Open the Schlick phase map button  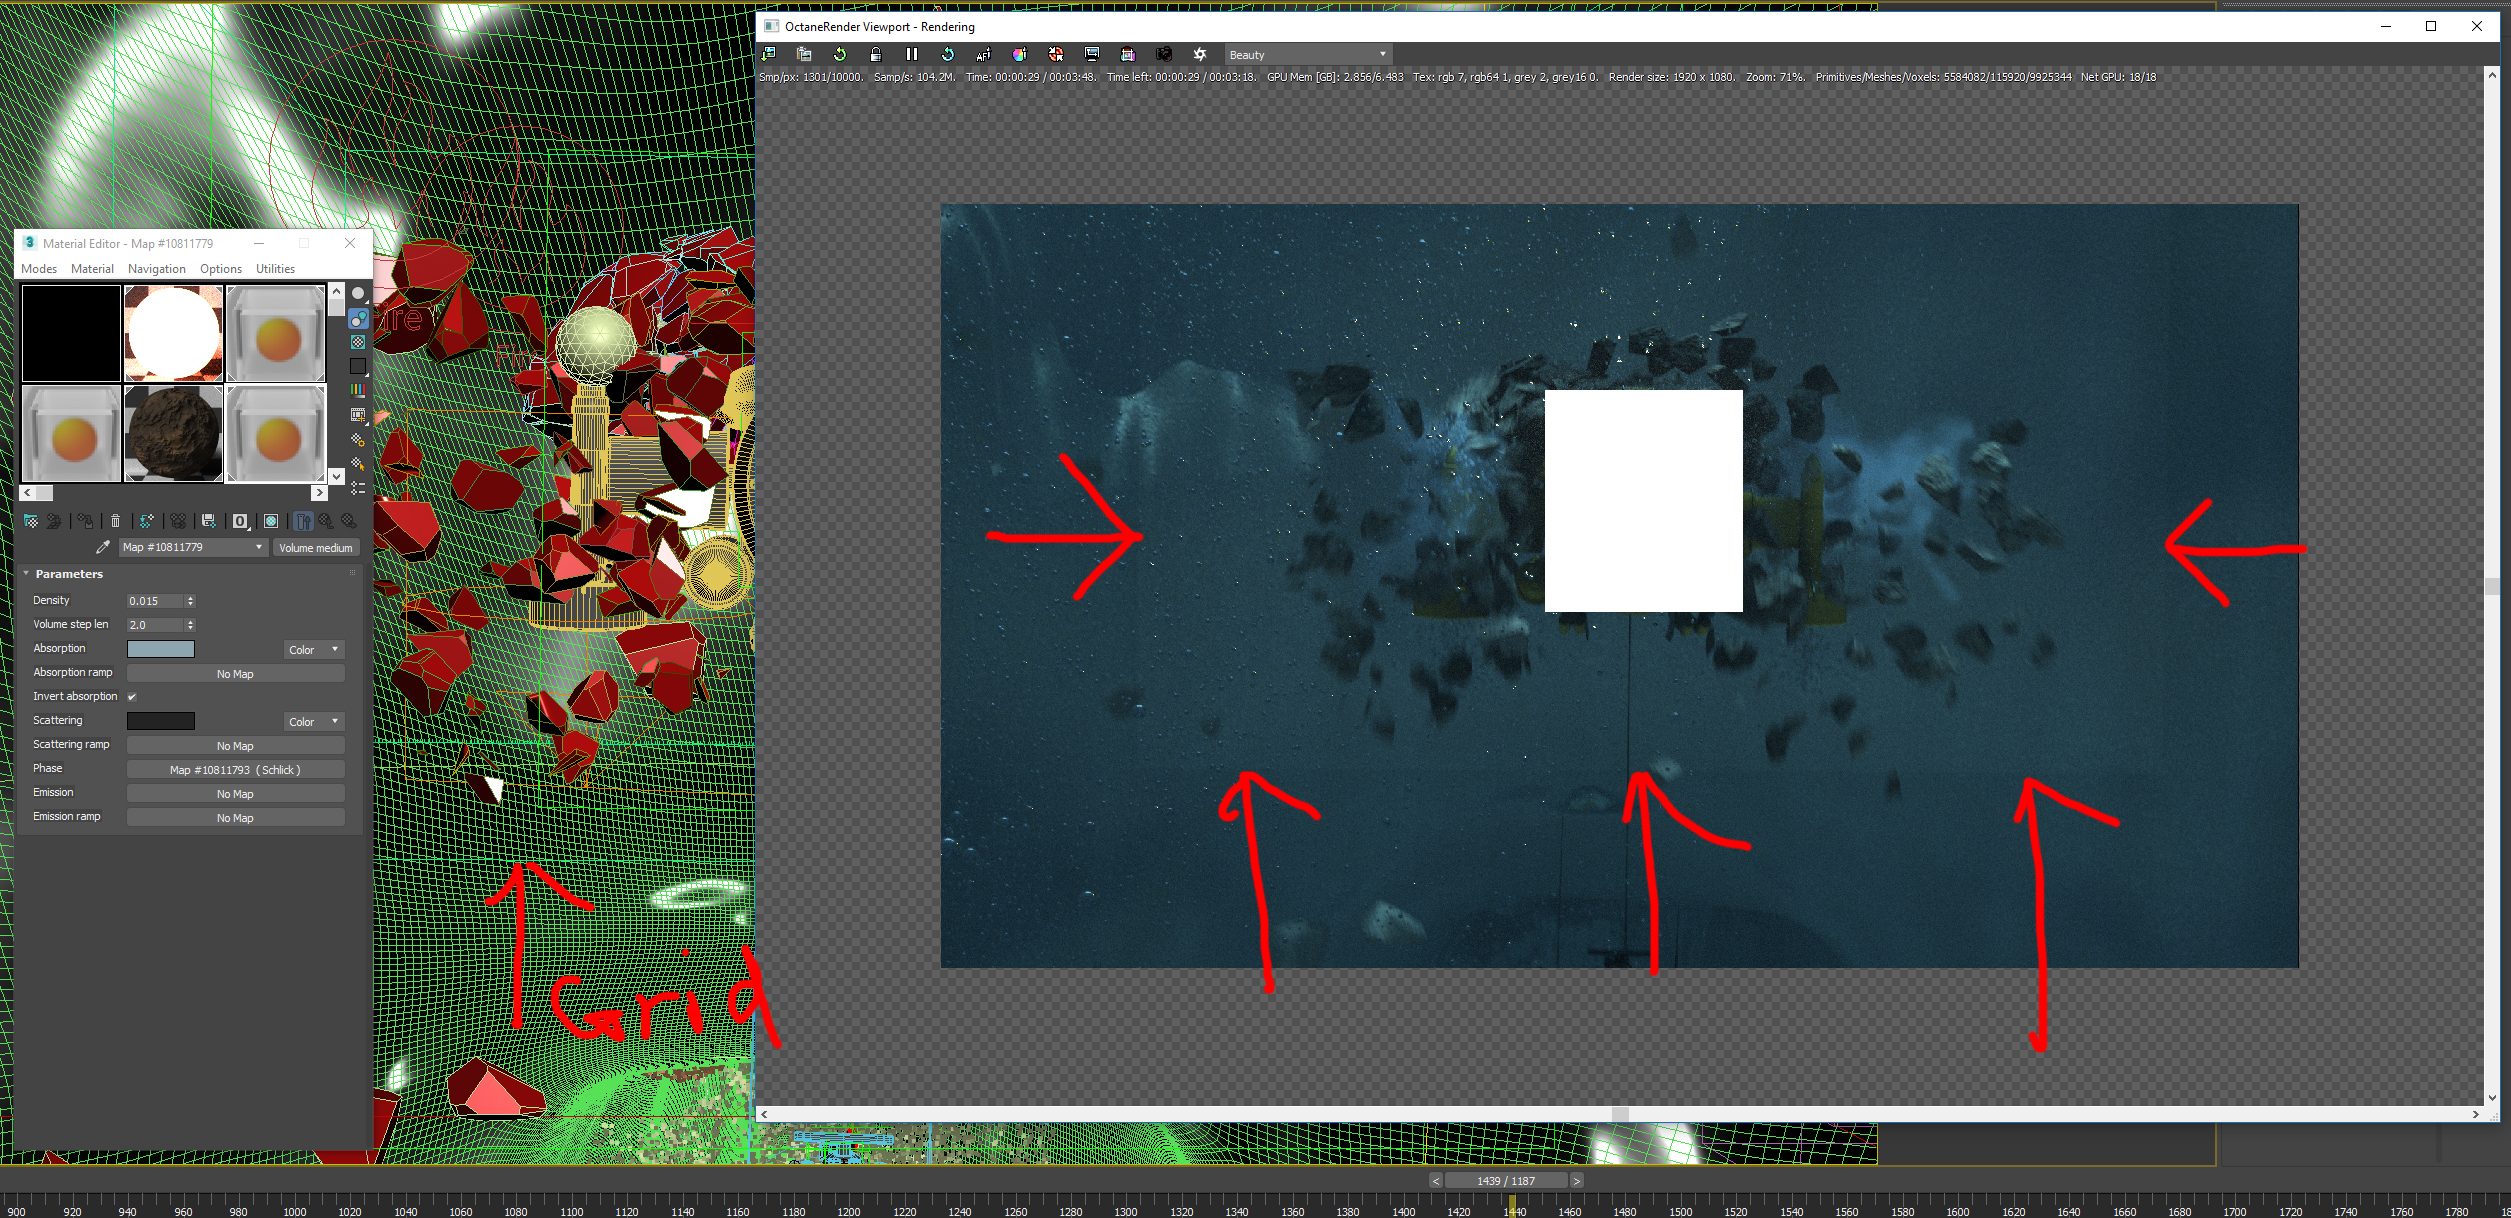pyautogui.click(x=235, y=770)
